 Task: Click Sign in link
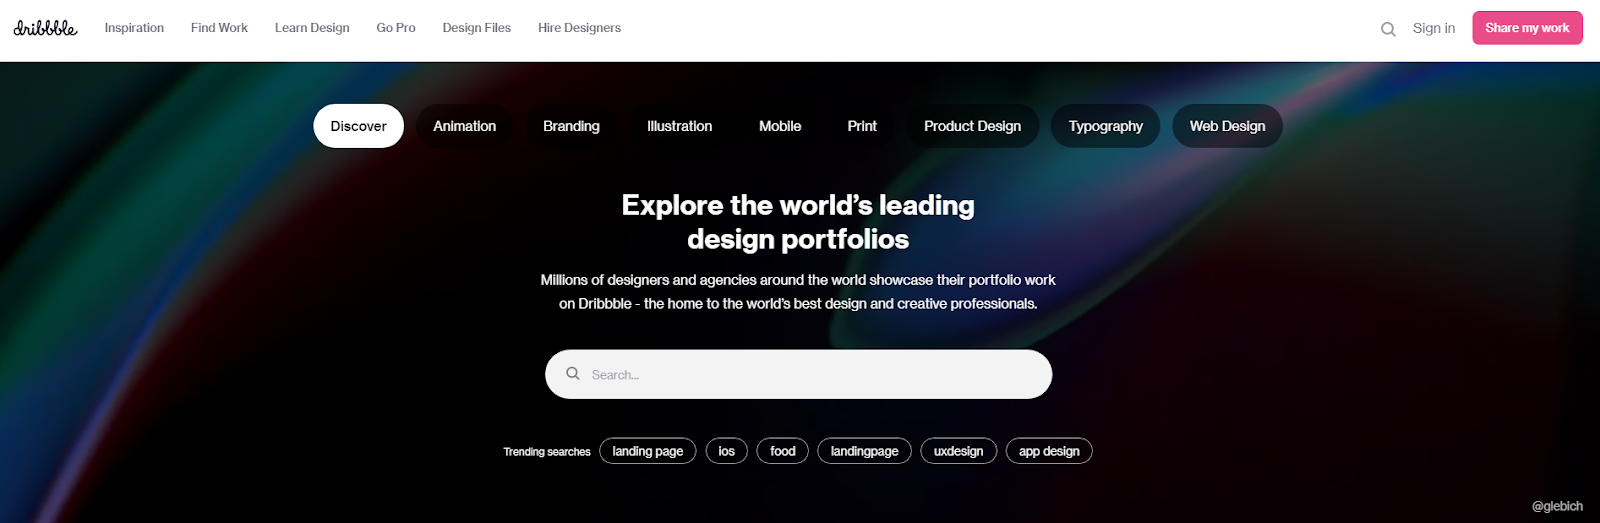coord(1434,28)
